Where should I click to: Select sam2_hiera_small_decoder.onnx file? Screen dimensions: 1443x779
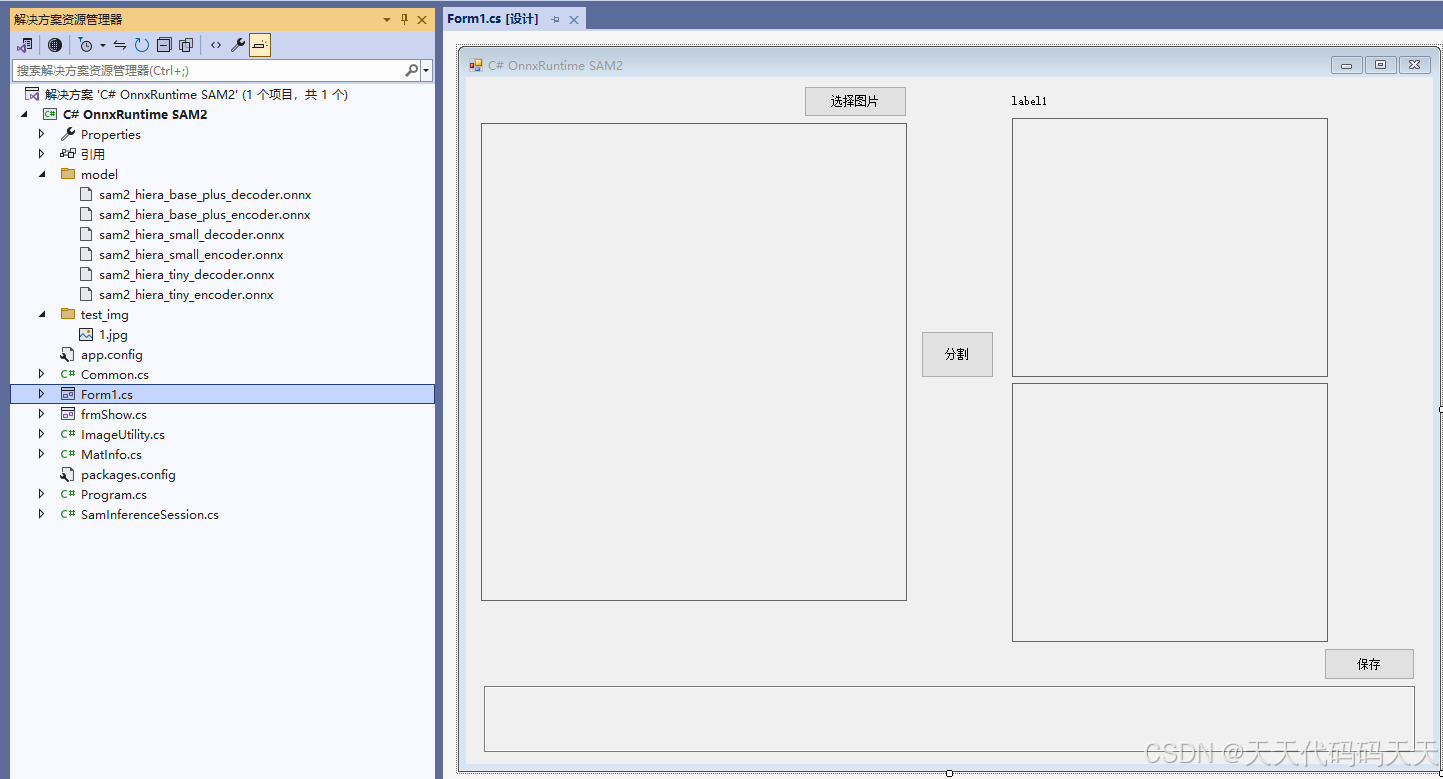192,235
